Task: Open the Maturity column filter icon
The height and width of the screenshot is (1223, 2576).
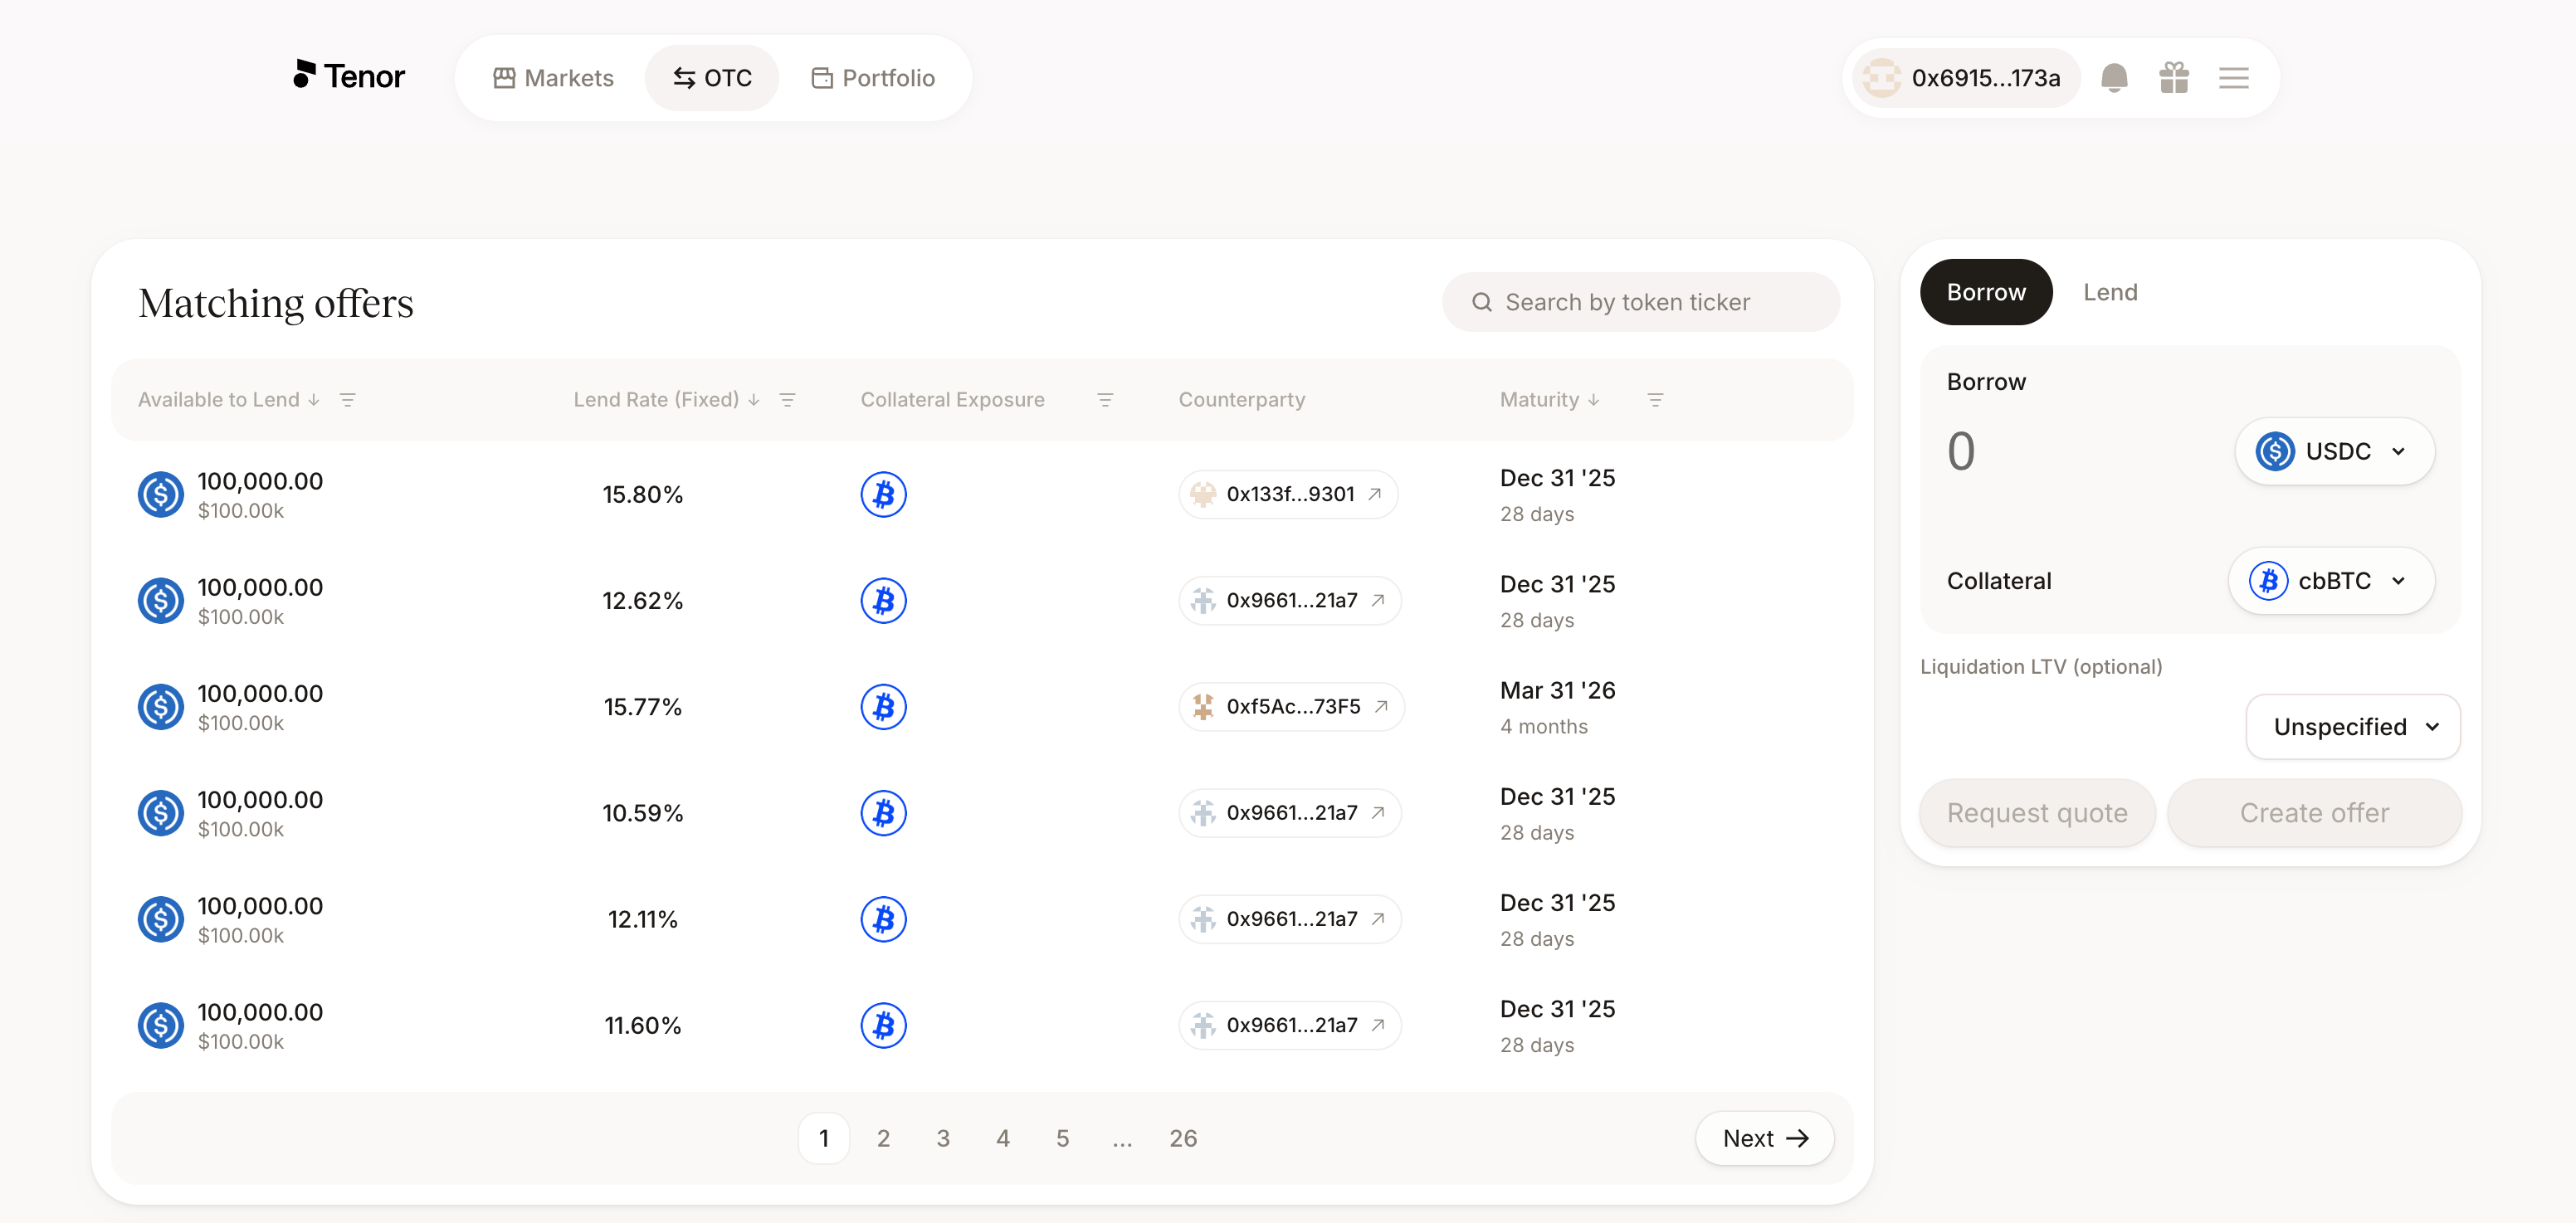Action: pyautogui.click(x=1655, y=400)
